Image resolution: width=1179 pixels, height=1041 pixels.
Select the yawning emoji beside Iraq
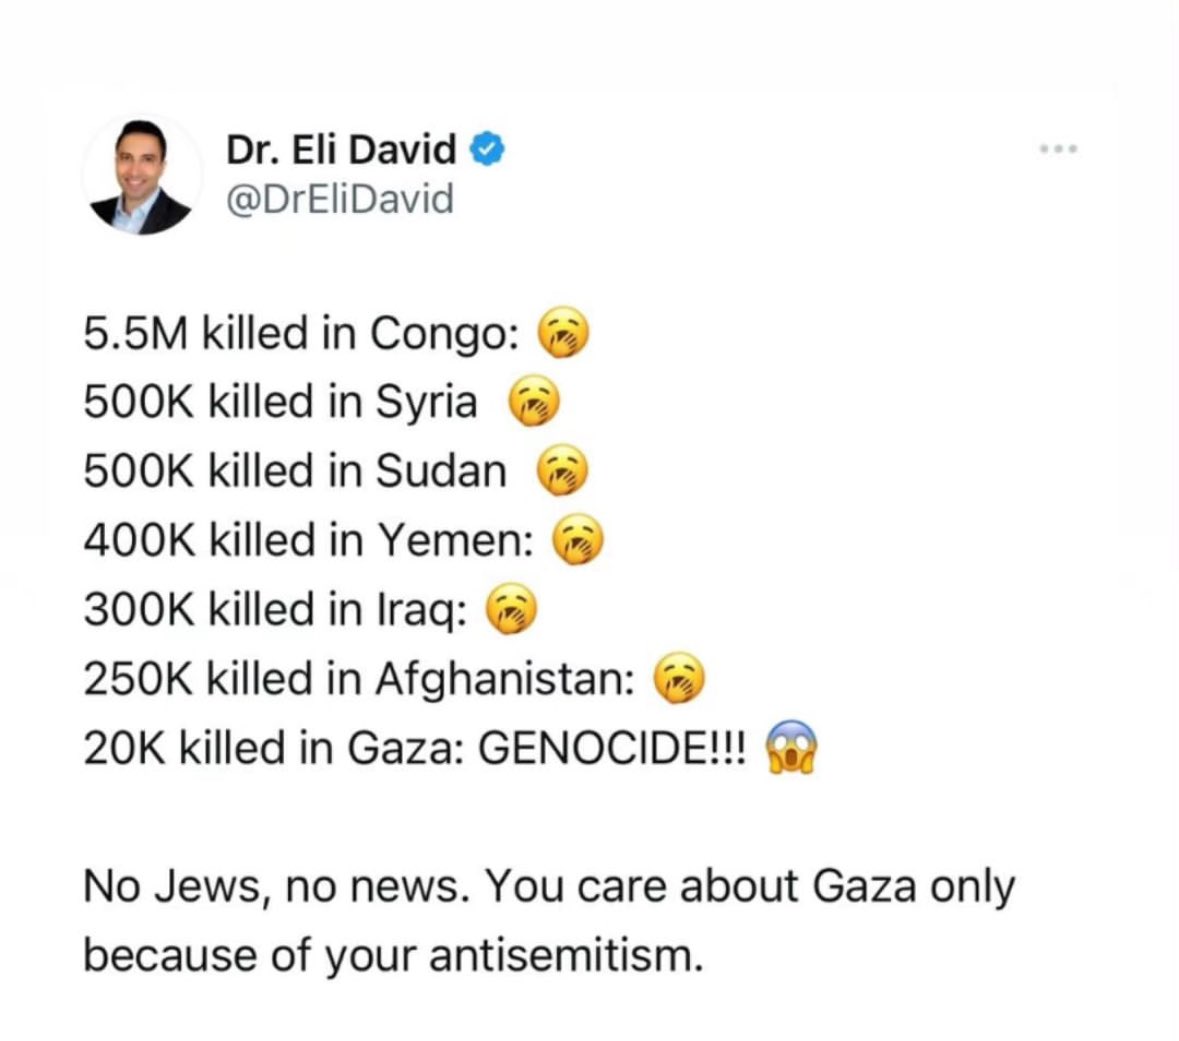[x=512, y=609]
